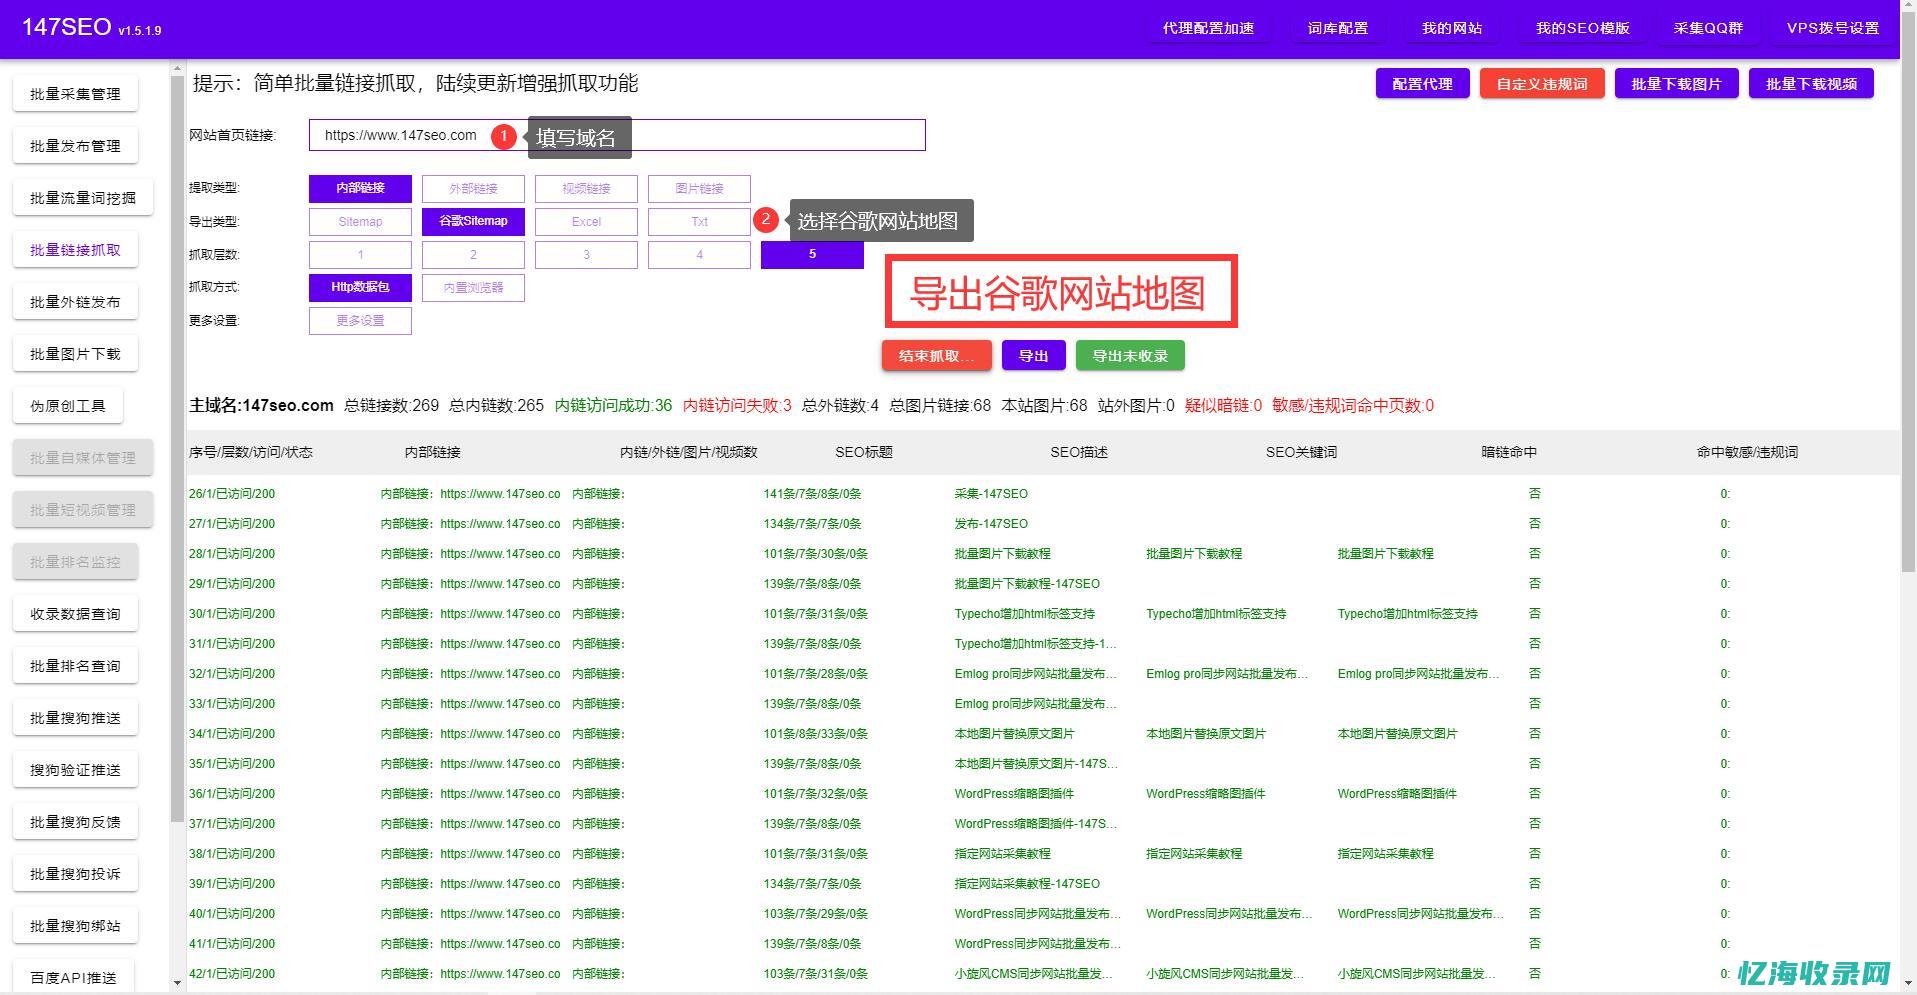Choose 图片链接 as extraction type

point(699,188)
